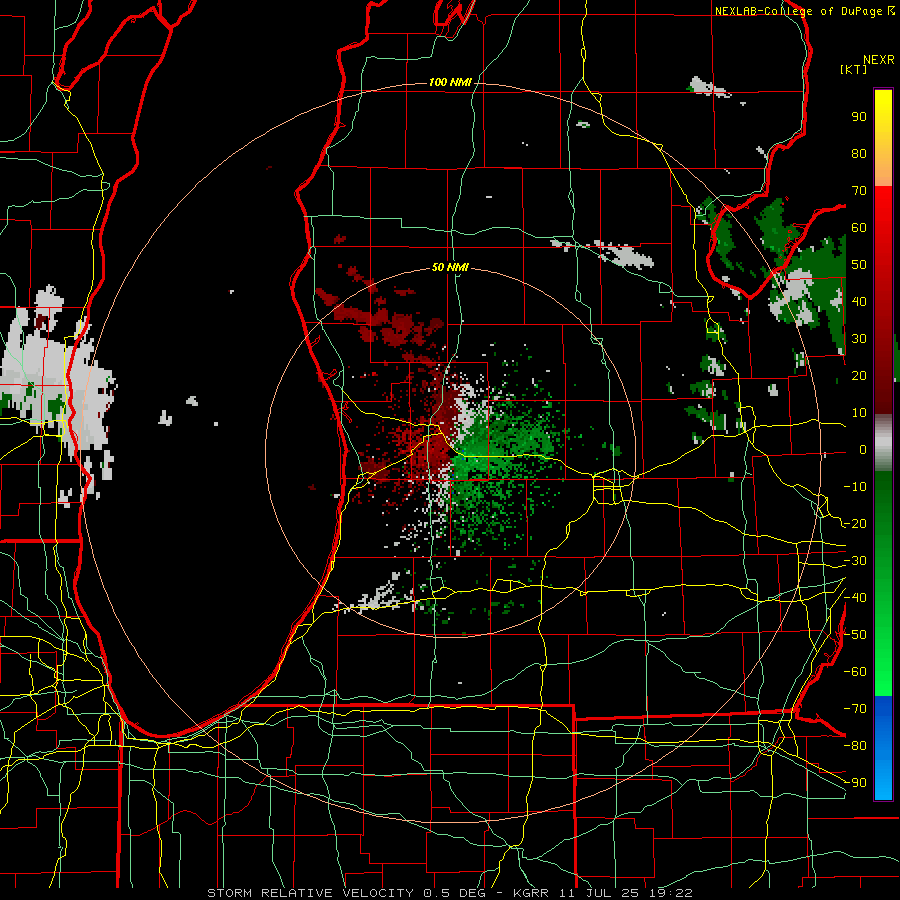Click the -40 scale value

tap(855, 598)
